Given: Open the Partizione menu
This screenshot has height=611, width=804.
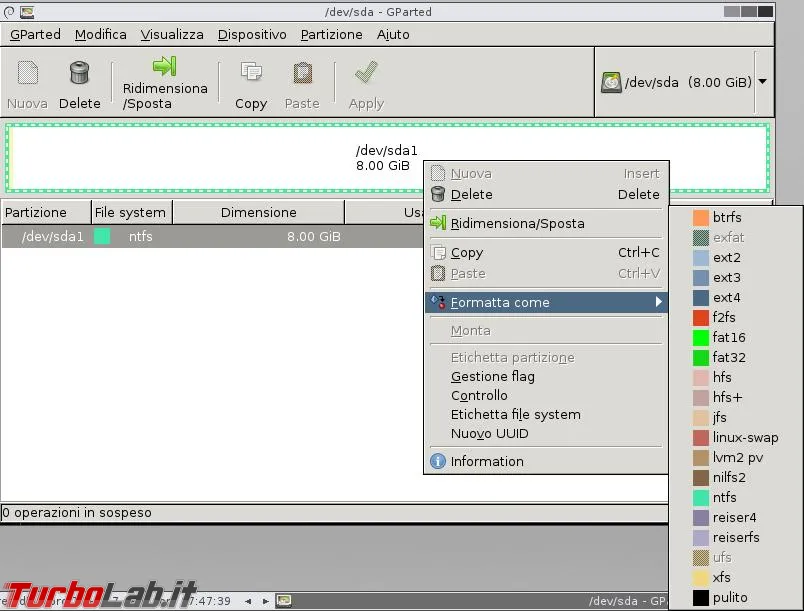Looking at the screenshot, I should (331, 34).
